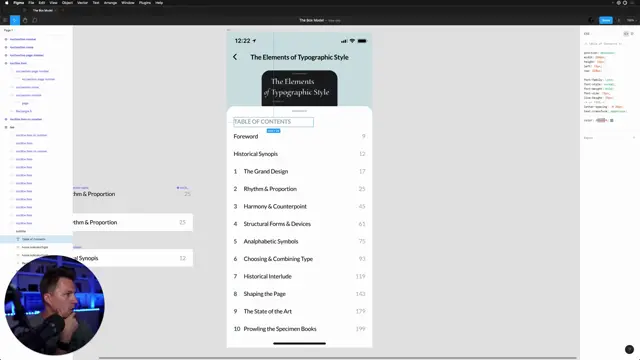Click Shaping the Page chapter row
This screenshot has width=640, height=360.
point(299,294)
